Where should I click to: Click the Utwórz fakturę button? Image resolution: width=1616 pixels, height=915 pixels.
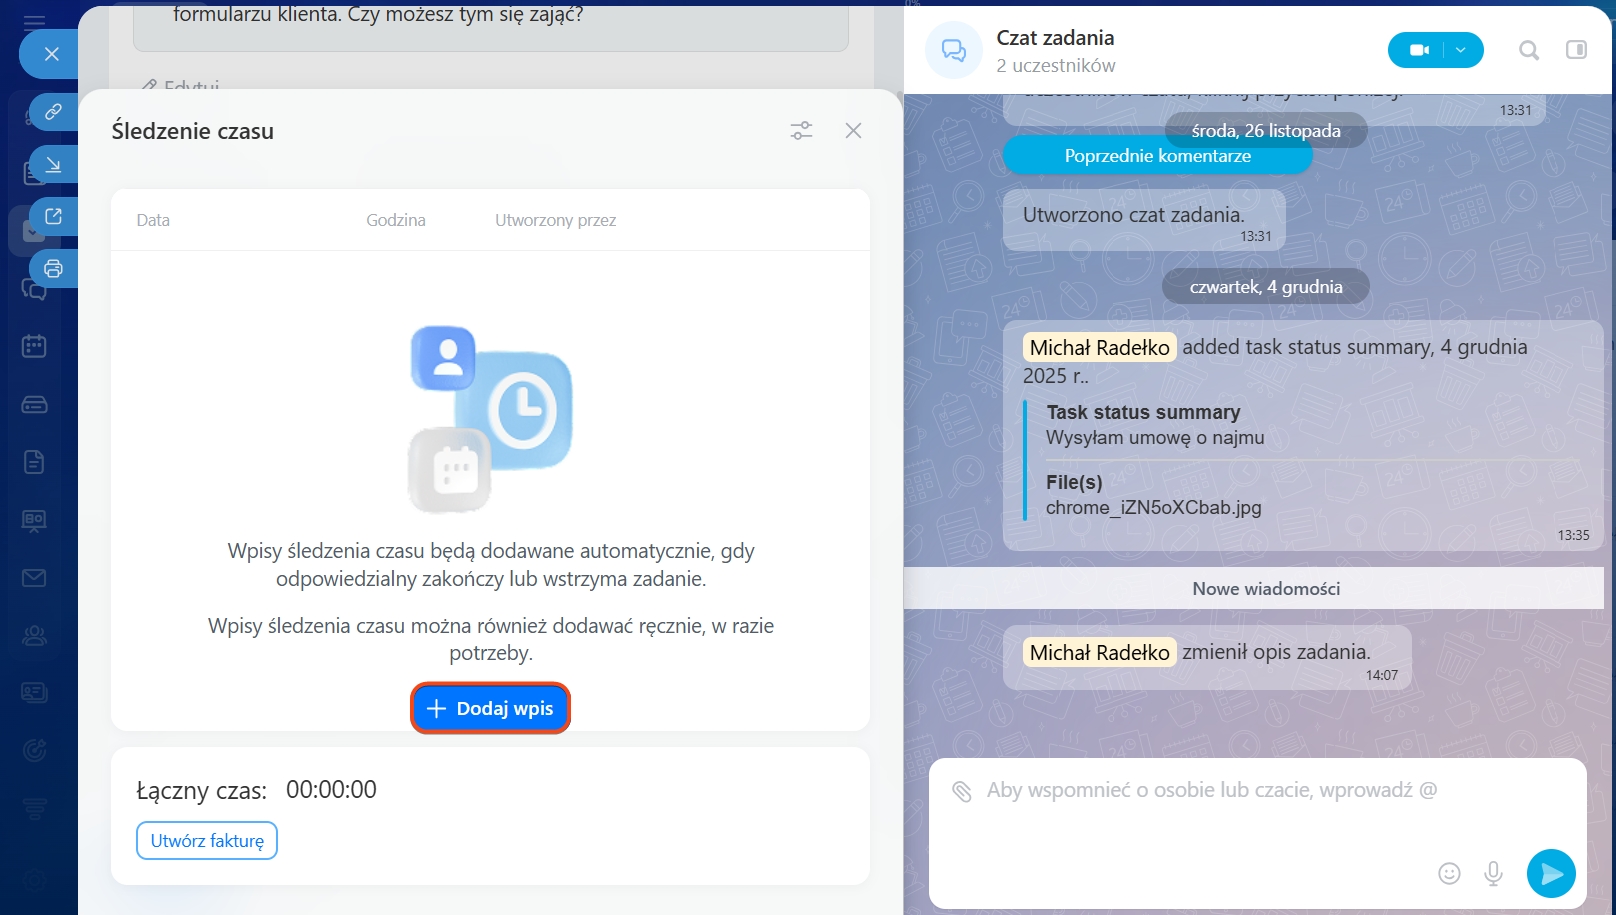tap(207, 841)
